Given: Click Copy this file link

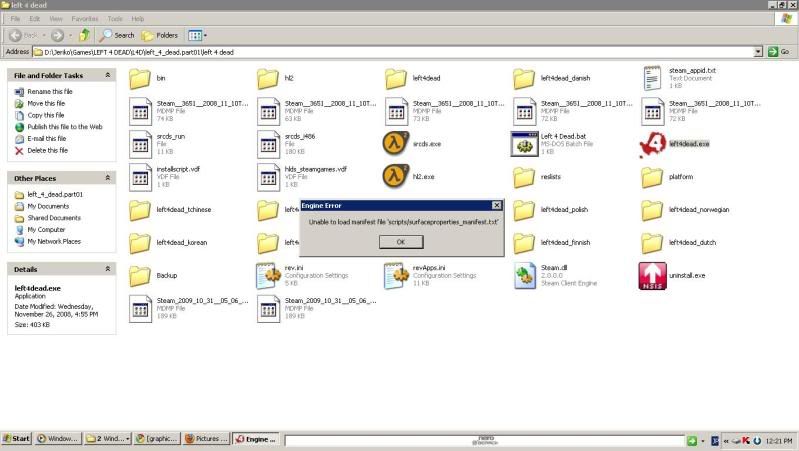Looking at the screenshot, I should [x=45, y=115].
